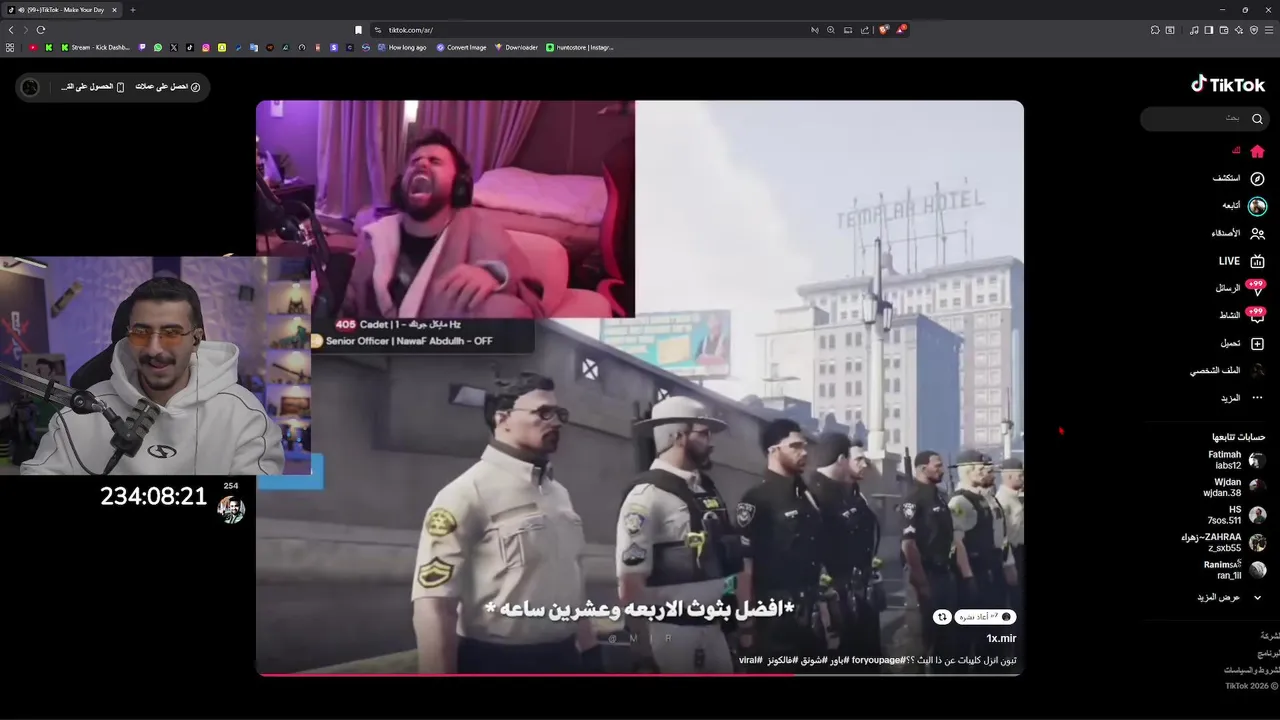Click the pink video progress bar
The width and height of the screenshot is (1280, 720).
(x=639, y=675)
